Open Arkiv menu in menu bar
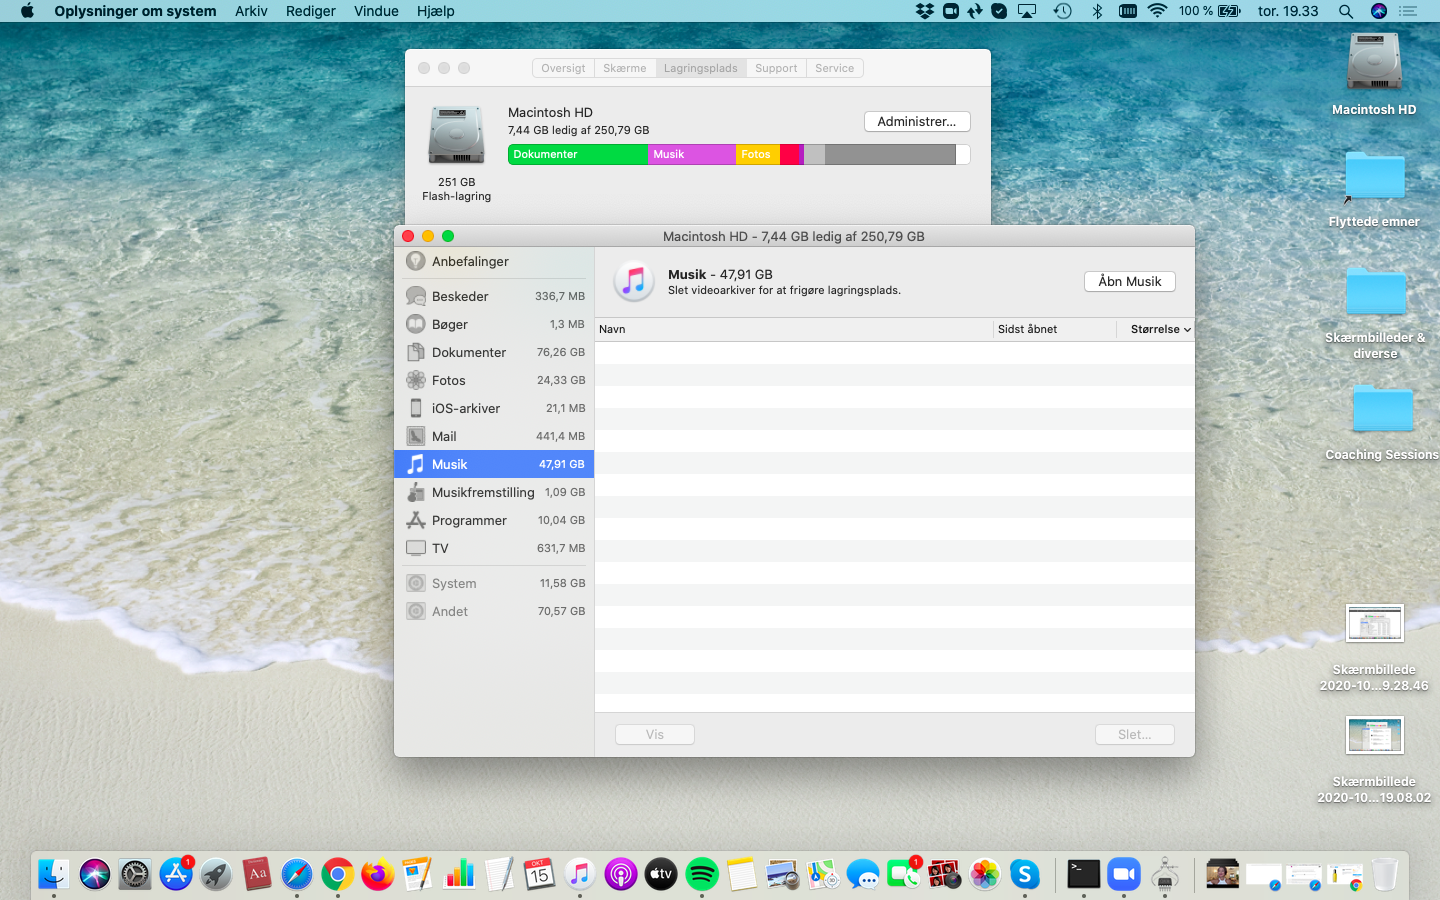The image size is (1440, 900). coord(251,11)
